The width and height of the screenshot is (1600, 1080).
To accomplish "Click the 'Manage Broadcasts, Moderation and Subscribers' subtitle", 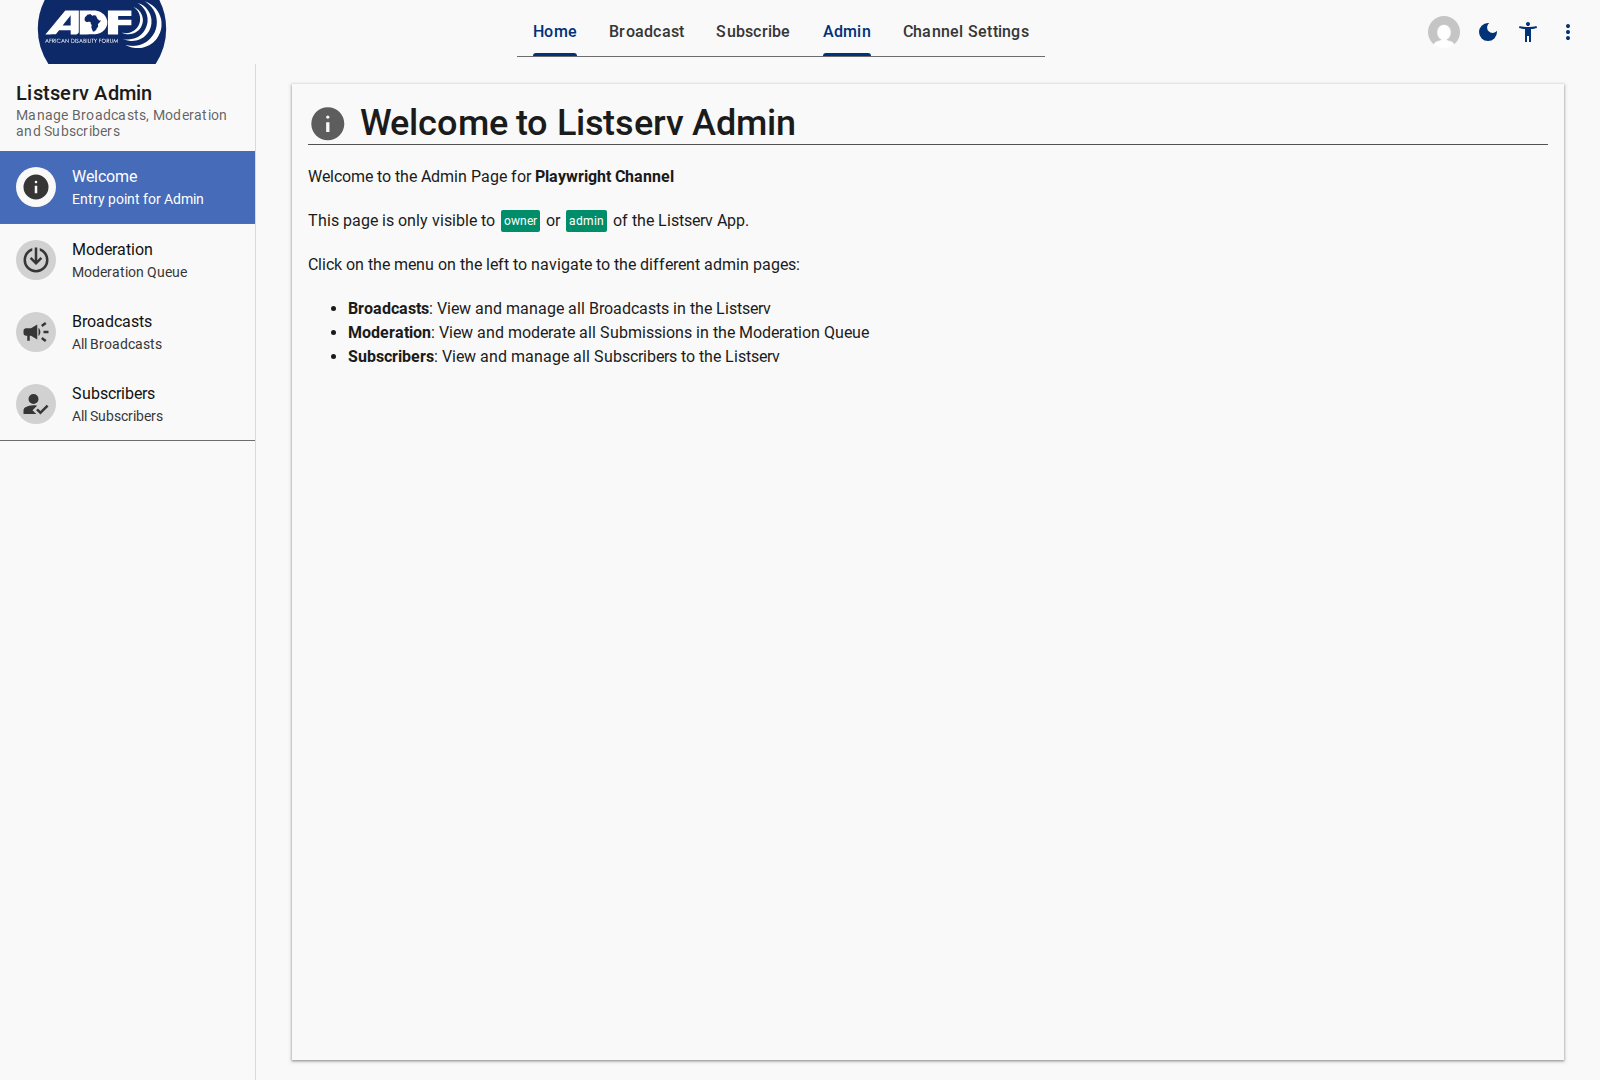I will click(x=121, y=123).
